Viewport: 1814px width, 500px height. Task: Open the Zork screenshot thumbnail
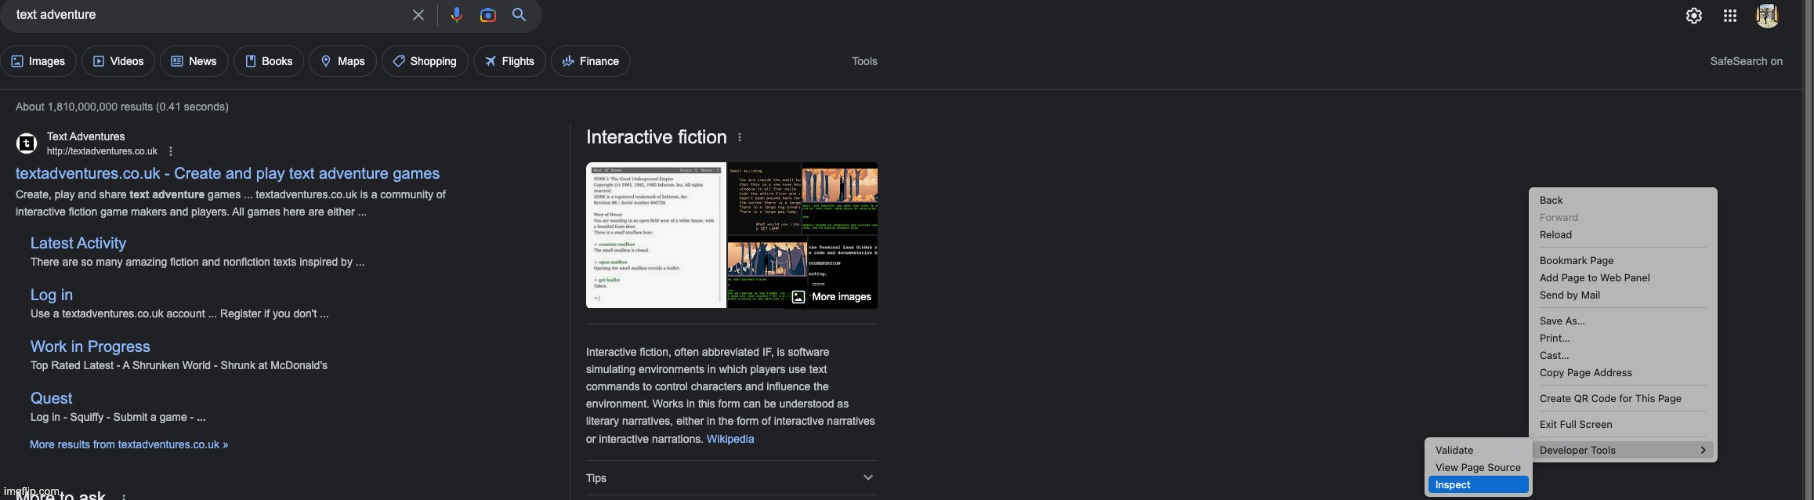(x=656, y=235)
